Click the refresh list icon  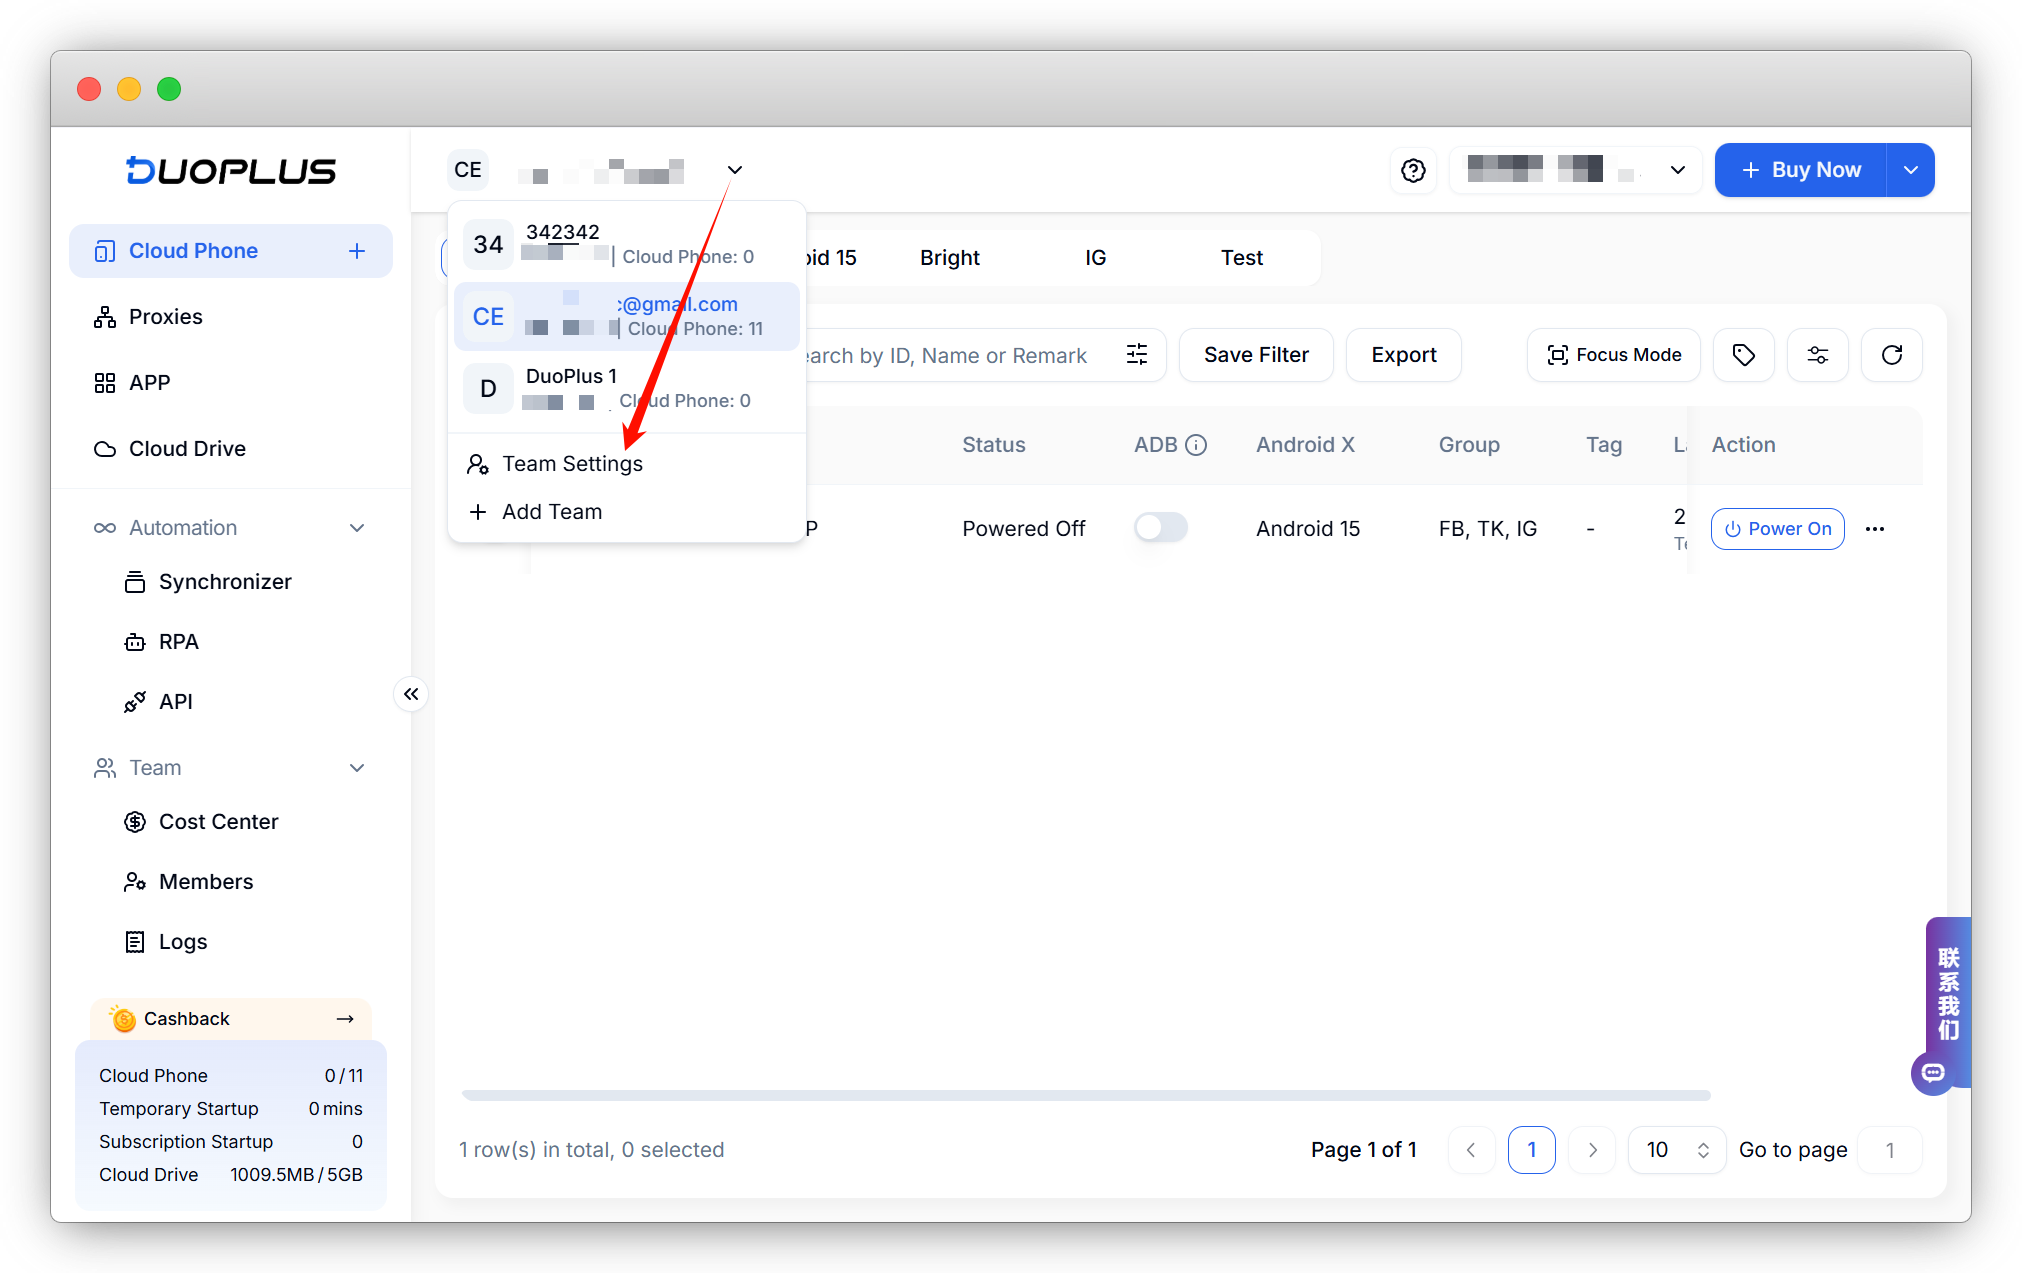pos(1891,355)
